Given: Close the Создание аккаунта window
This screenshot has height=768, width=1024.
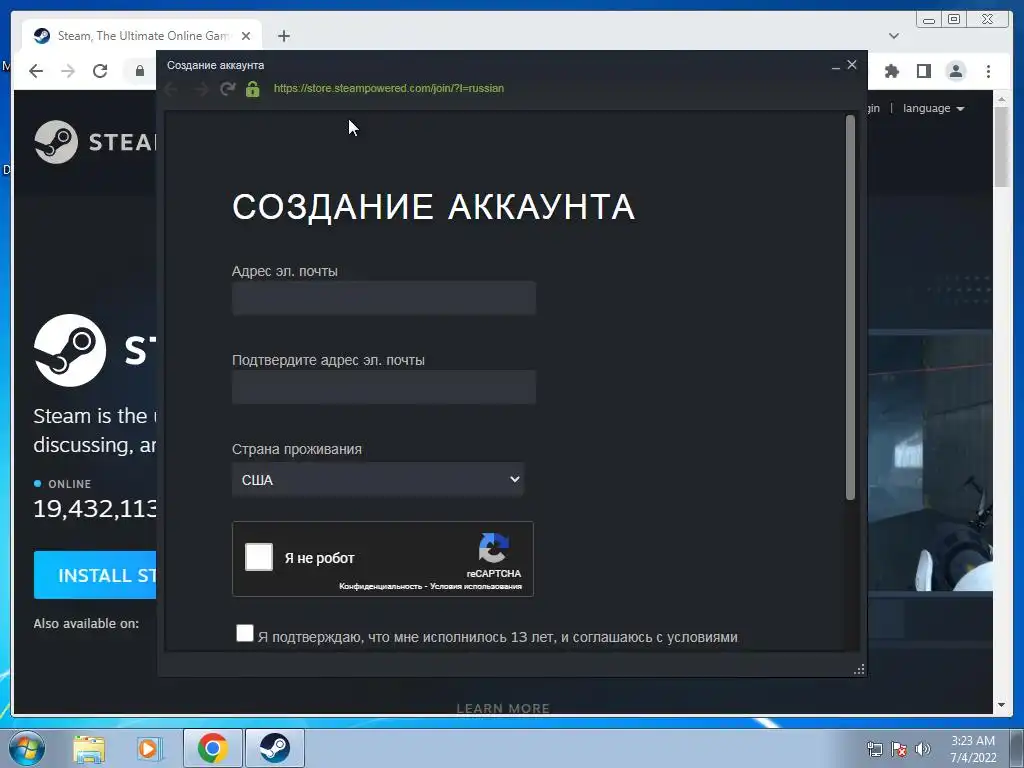Looking at the screenshot, I should [x=852, y=65].
